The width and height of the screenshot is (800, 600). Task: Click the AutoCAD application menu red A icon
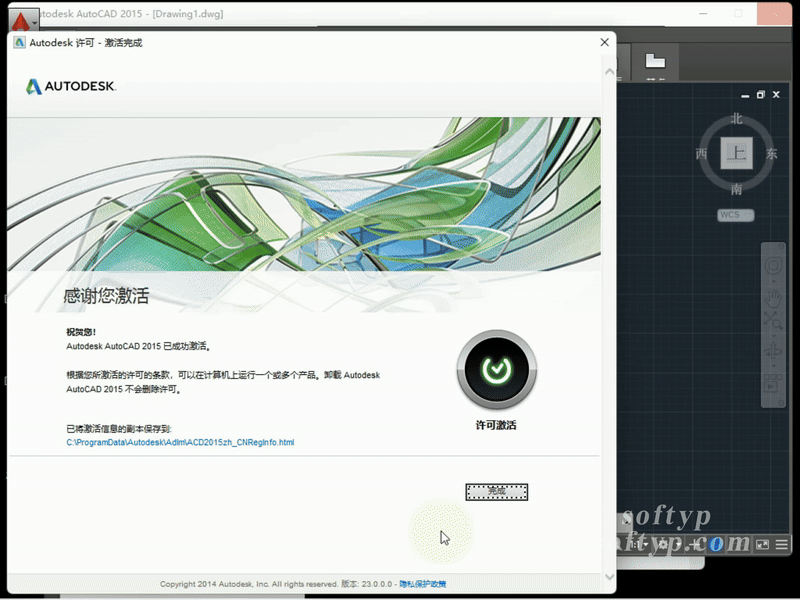click(22, 21)
